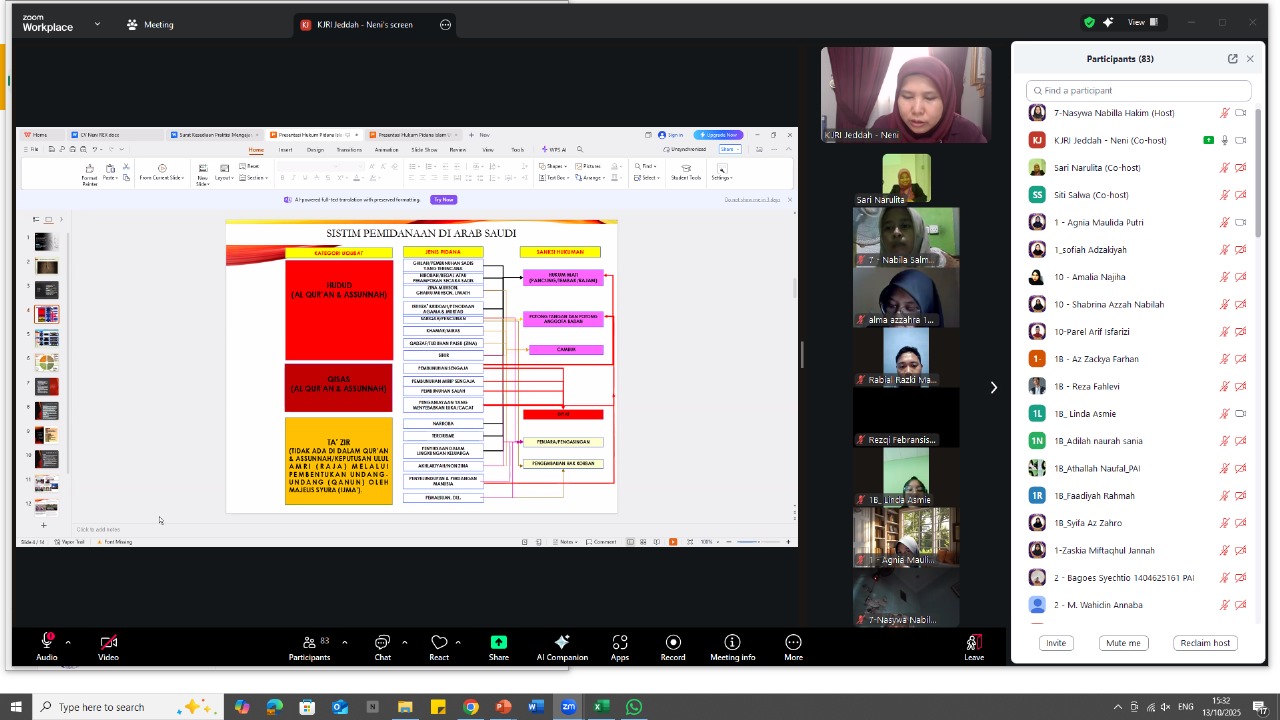Open the Apps icon in toolbar
Image resolution: width=1280 pixels, height=720 pixels.
pos(620,643)
